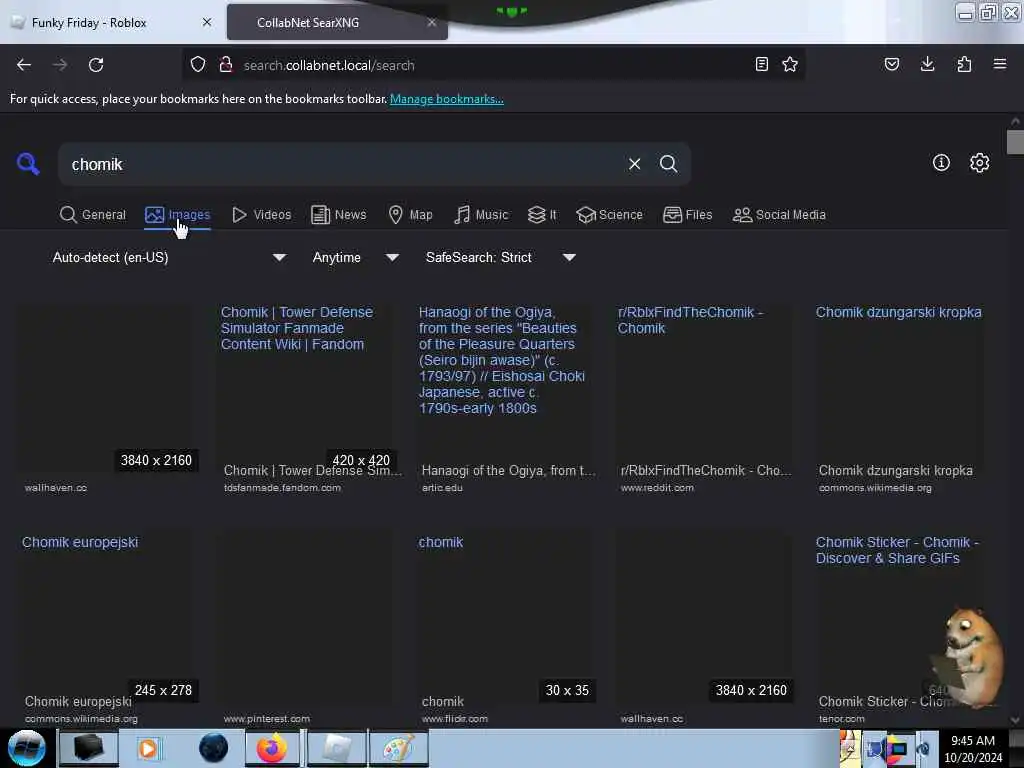Image resolution: width=1024 pixels, height=768 pixels.
Task: Open the Chomik europejski result link
Action: 80,542
